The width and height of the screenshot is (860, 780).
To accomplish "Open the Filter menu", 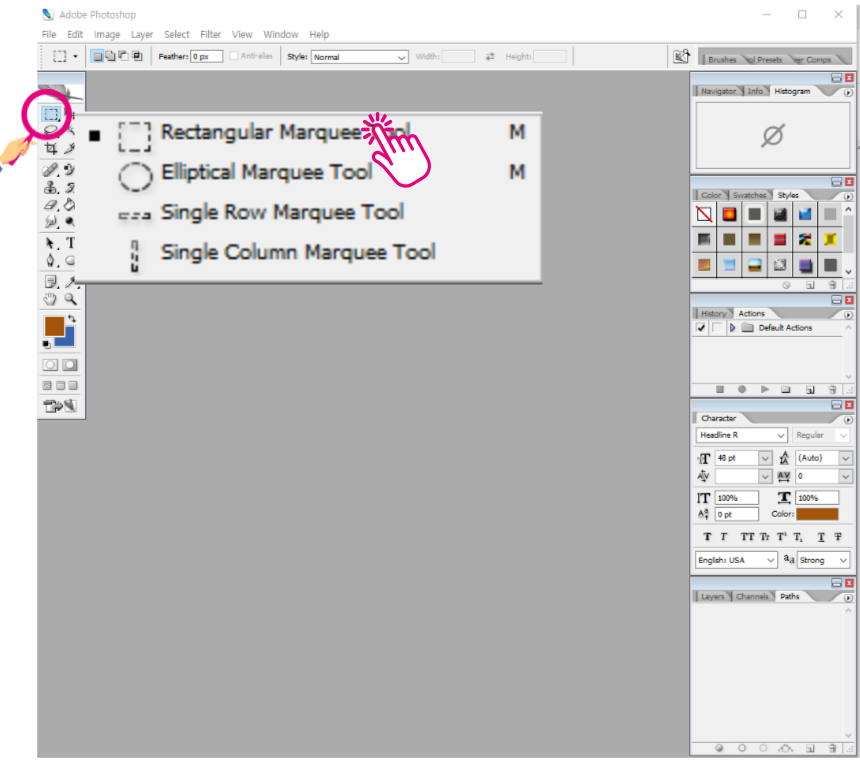I will tap(211, 34).
